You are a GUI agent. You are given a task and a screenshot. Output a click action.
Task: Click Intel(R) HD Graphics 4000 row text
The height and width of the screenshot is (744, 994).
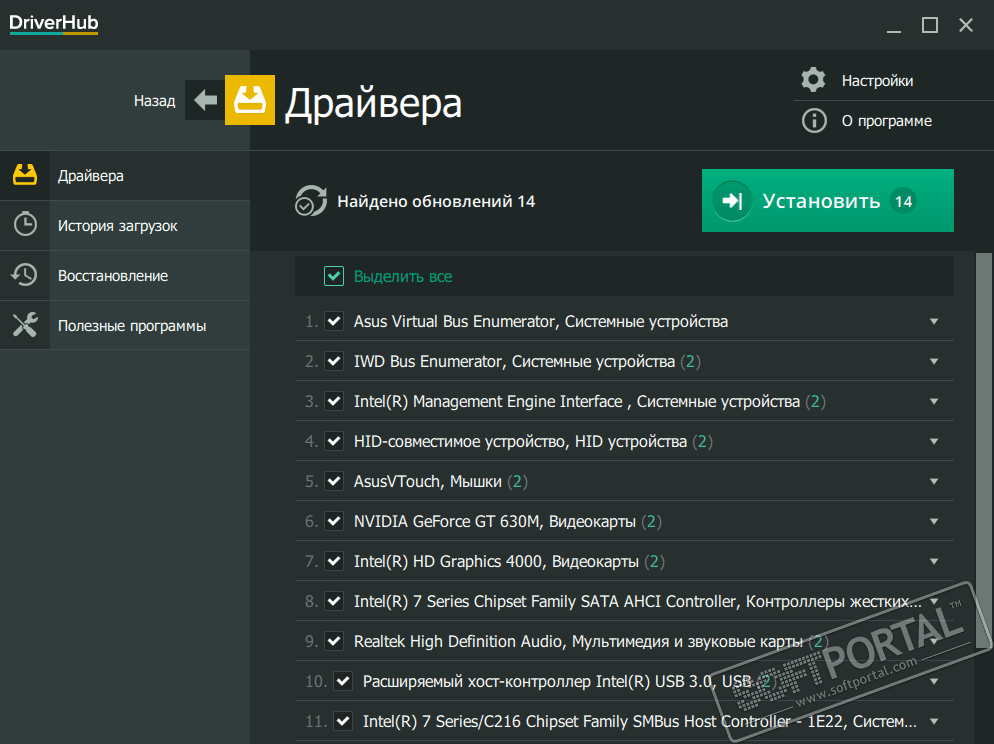point(496,561)
